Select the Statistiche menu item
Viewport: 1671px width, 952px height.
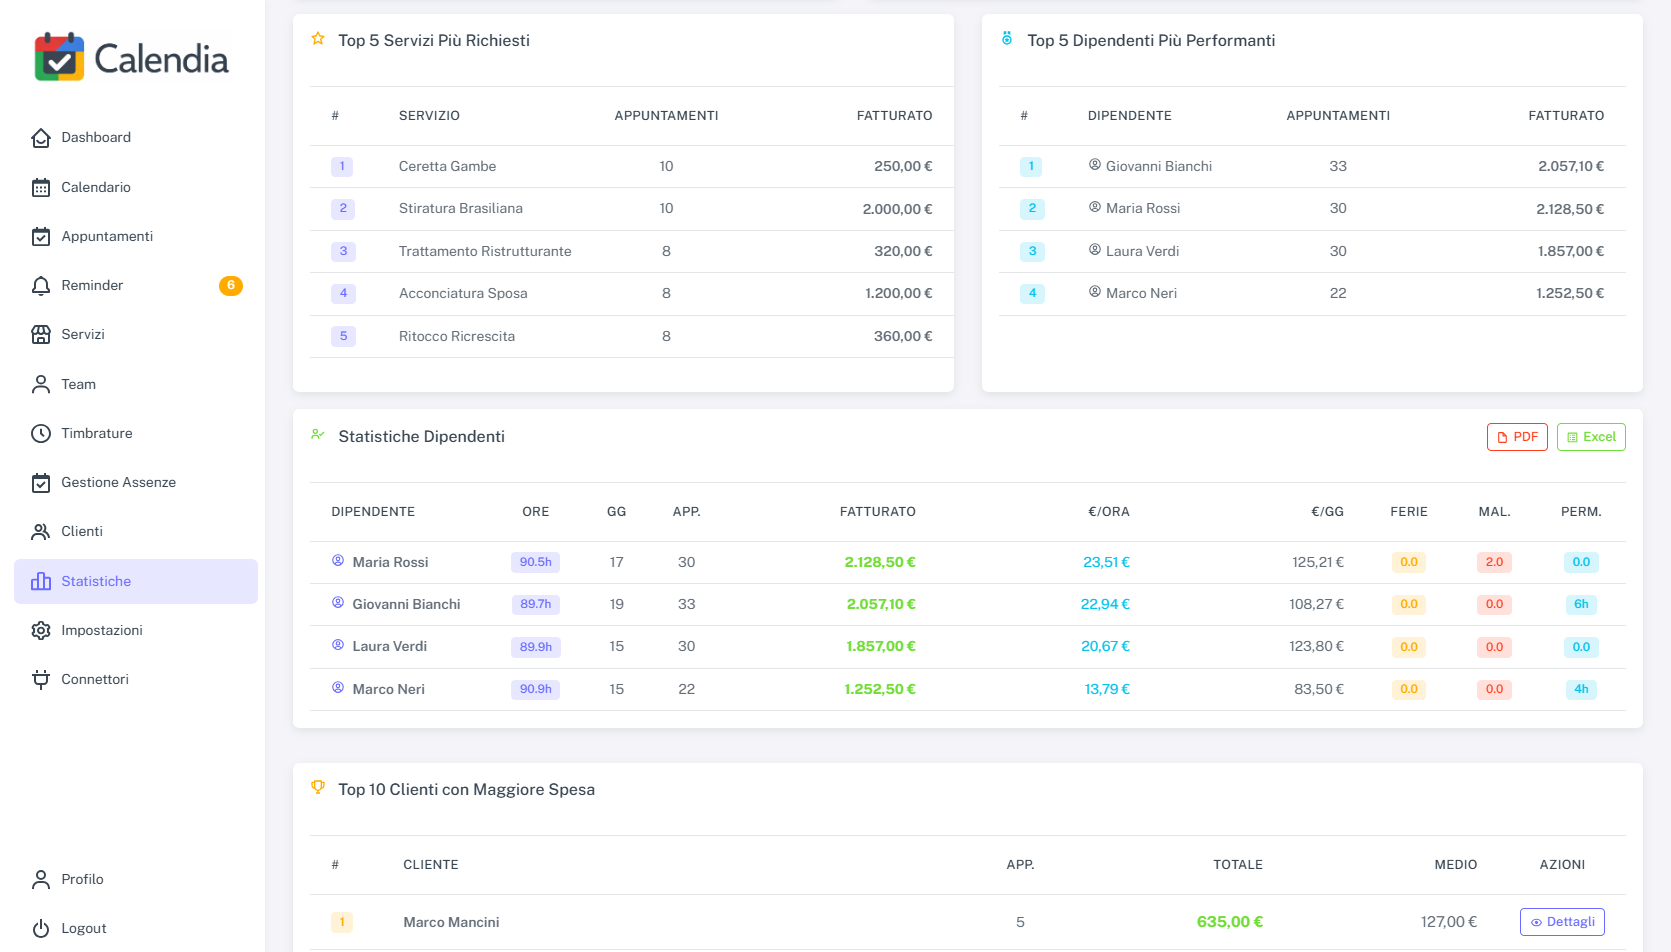click(96, 581)
